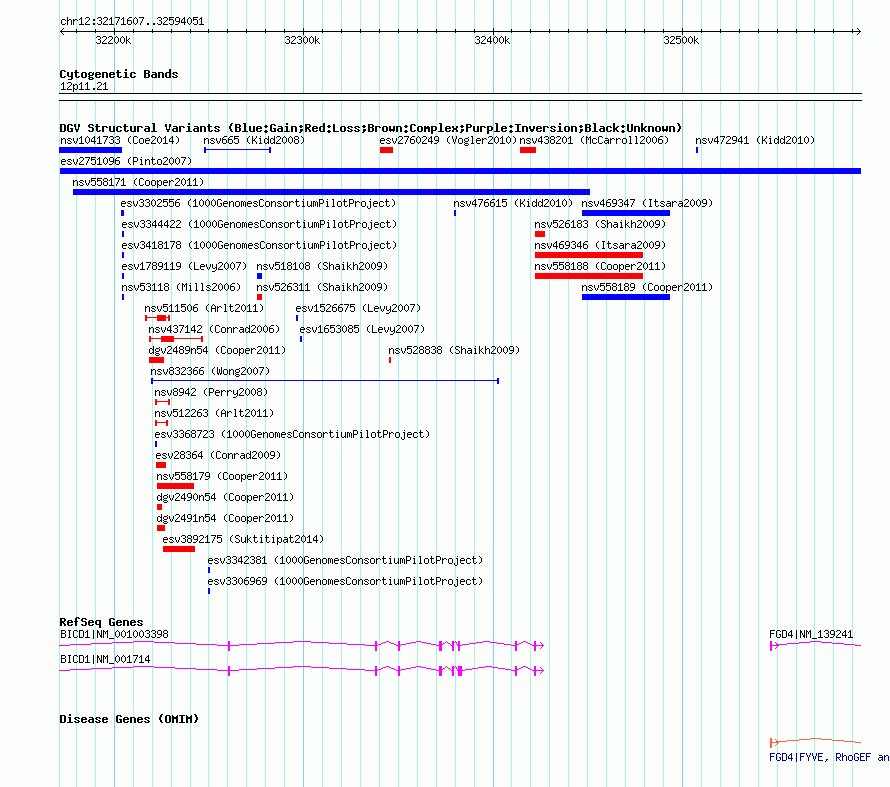Click esv1526675 (Levy2007) label
The width and height of the screenshot is (890, 787).
click(358, 308)
